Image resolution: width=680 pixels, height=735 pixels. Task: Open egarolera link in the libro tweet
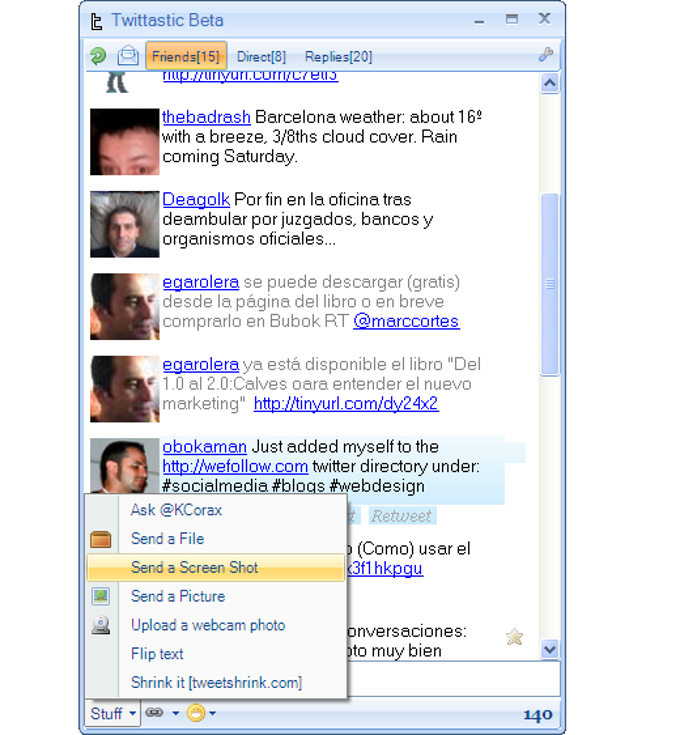coord(201,365)
